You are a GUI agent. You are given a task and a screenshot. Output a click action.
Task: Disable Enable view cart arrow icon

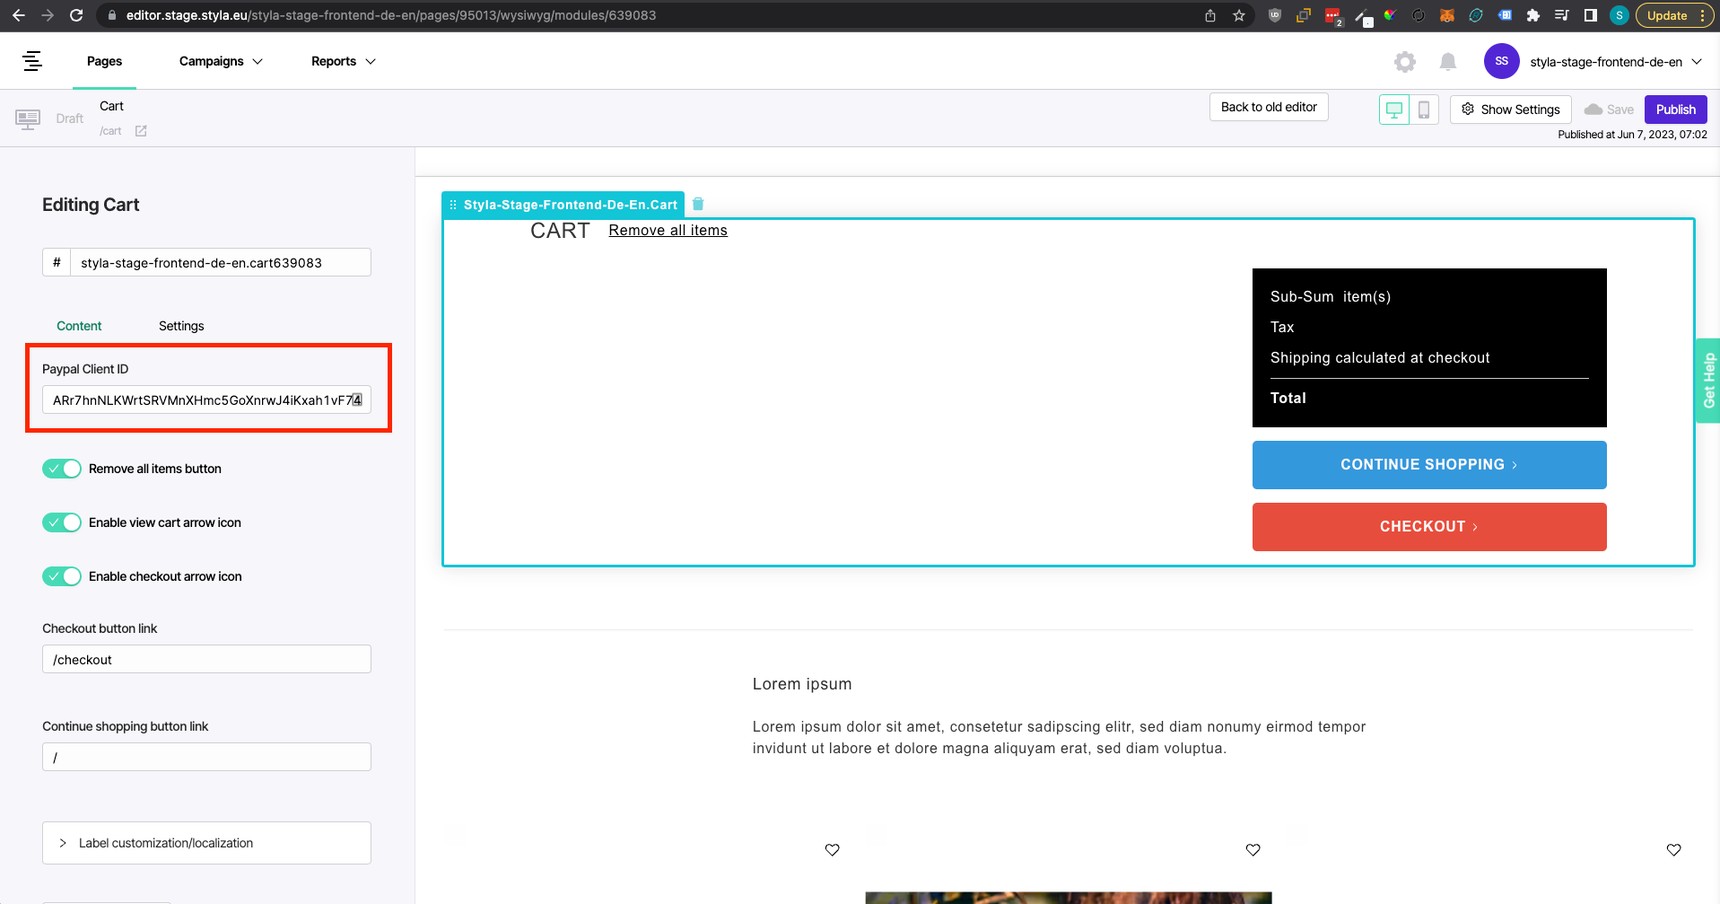pos(62,523)
